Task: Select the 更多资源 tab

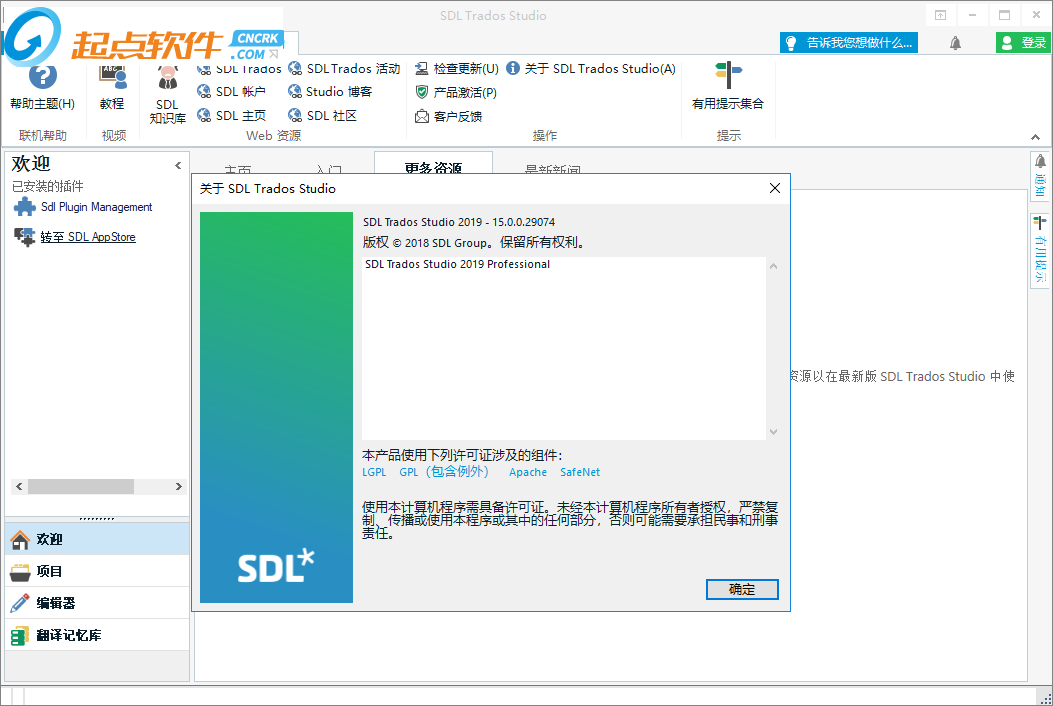Action: tap(433, 163)
